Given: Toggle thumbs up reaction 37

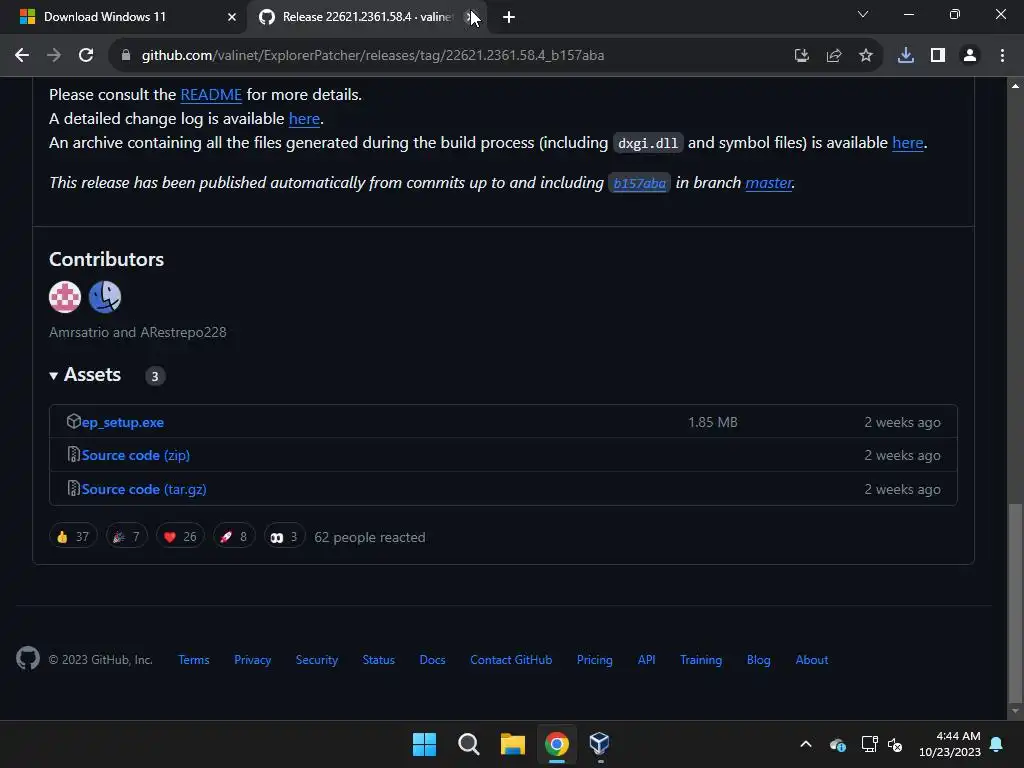Looking at the screenshot, I should (x=73, y=537).
